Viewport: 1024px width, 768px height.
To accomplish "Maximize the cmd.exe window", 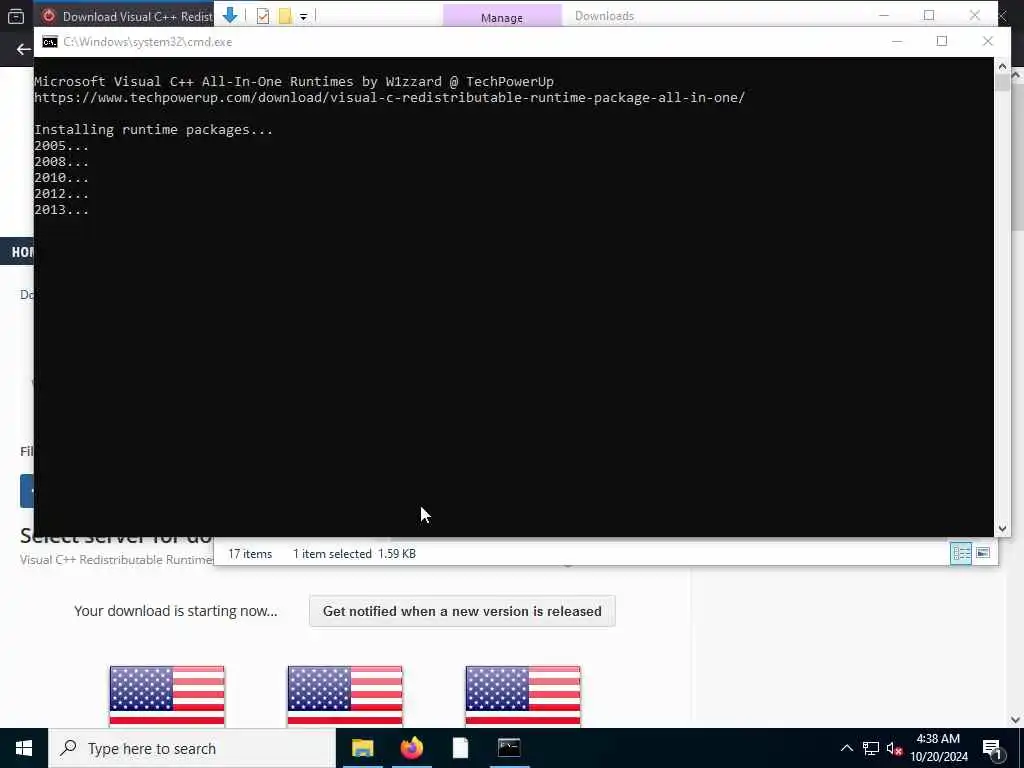I will [942, 41].
